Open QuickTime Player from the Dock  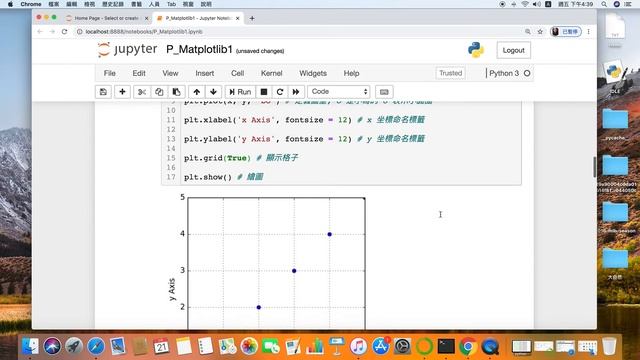490,347
